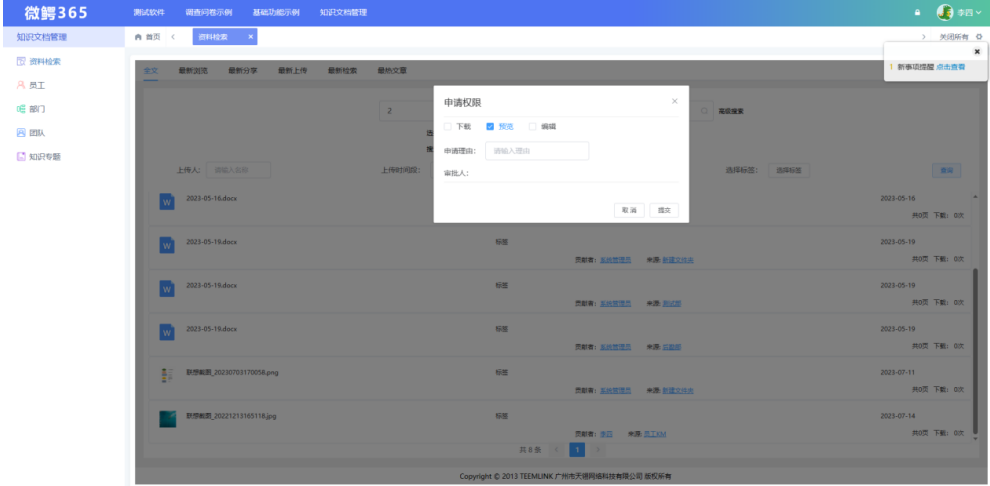Click the 资料检索 sidebar icon
990x486 pixels.
[21, 62]
